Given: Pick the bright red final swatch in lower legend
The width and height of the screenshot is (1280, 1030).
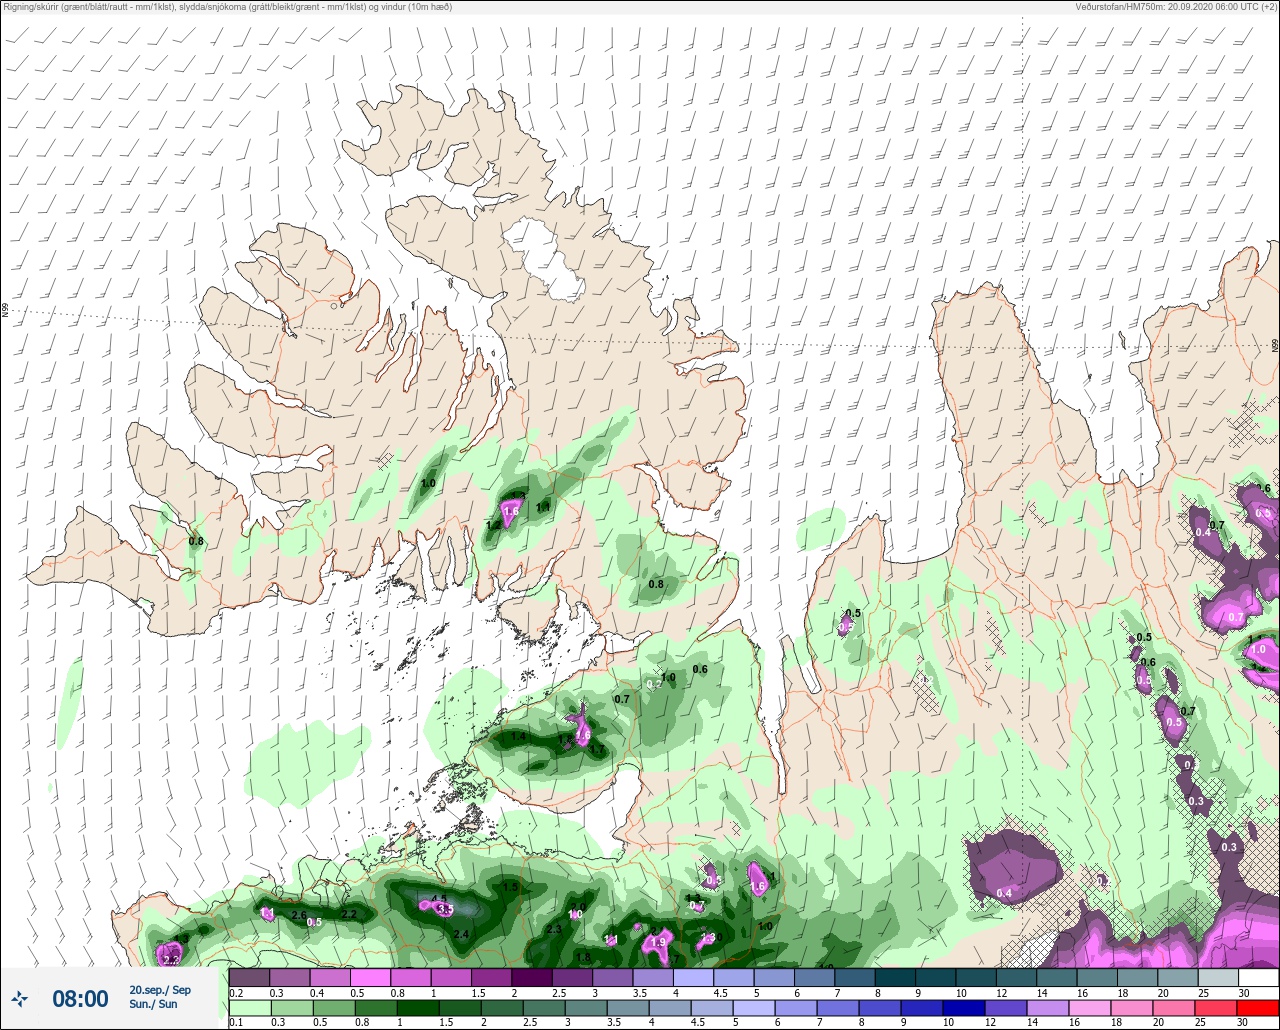Looking at the screenshot, I should 1258,1007.
